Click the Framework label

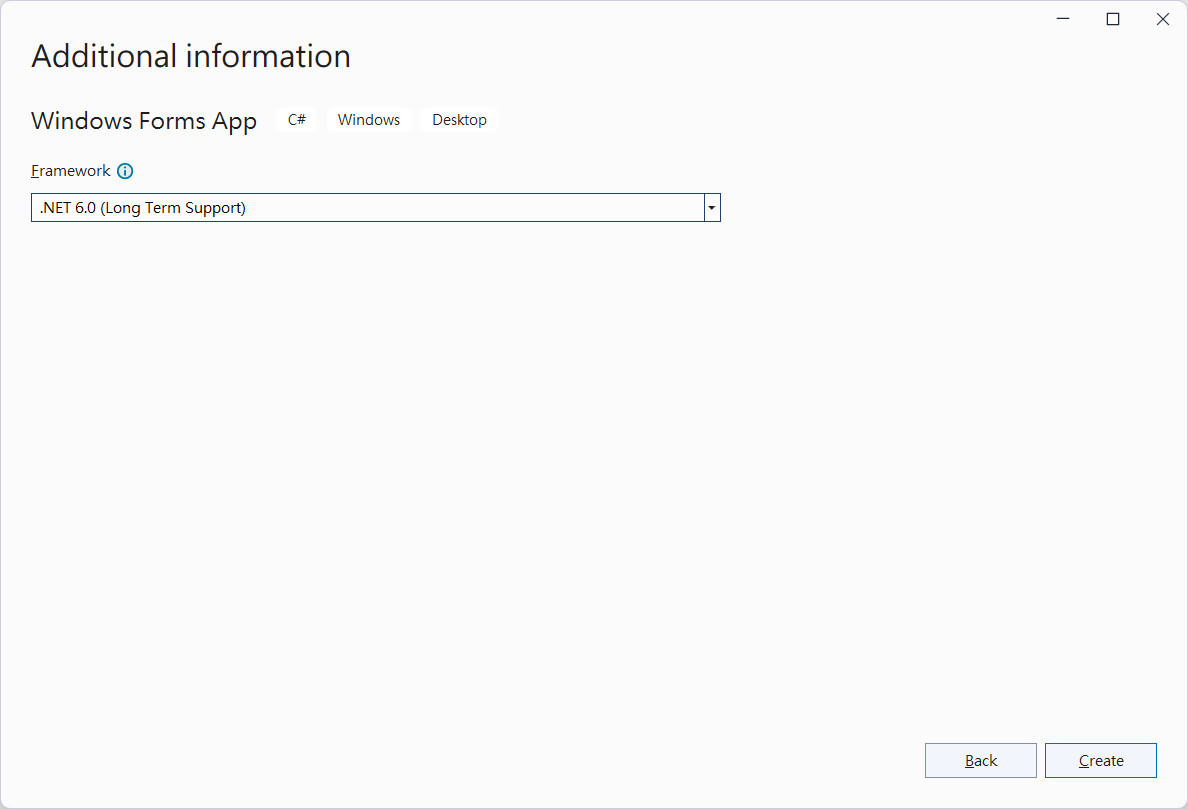(x=70, y=171)
